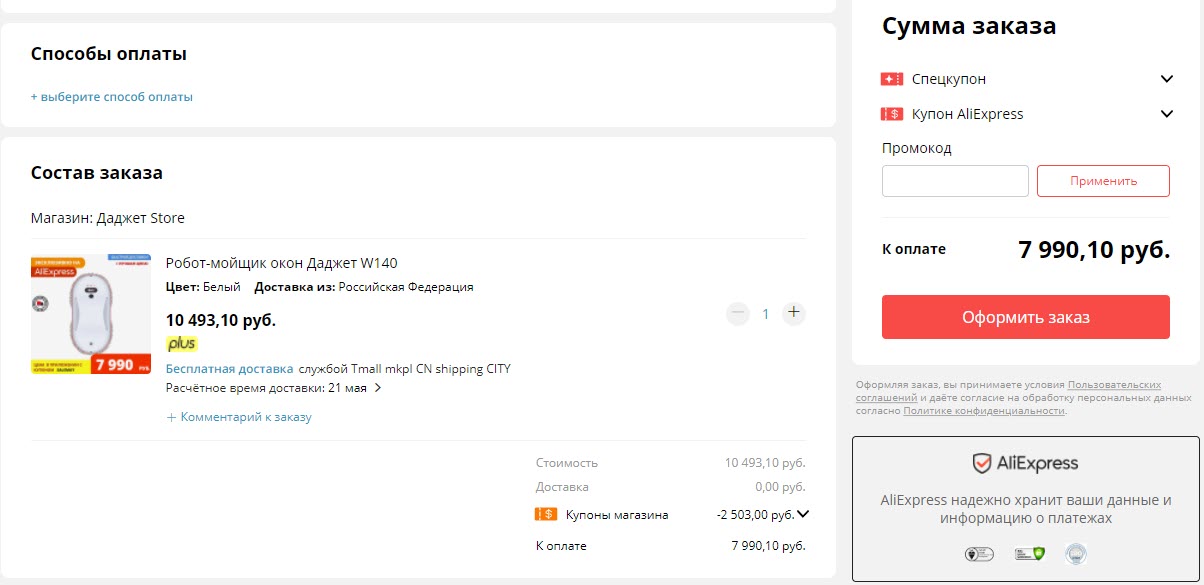This screenshot has width=1204, height=585.
Task: Expand the Купон AliExpress dropdown
Action: click(x=1166, y=114)
